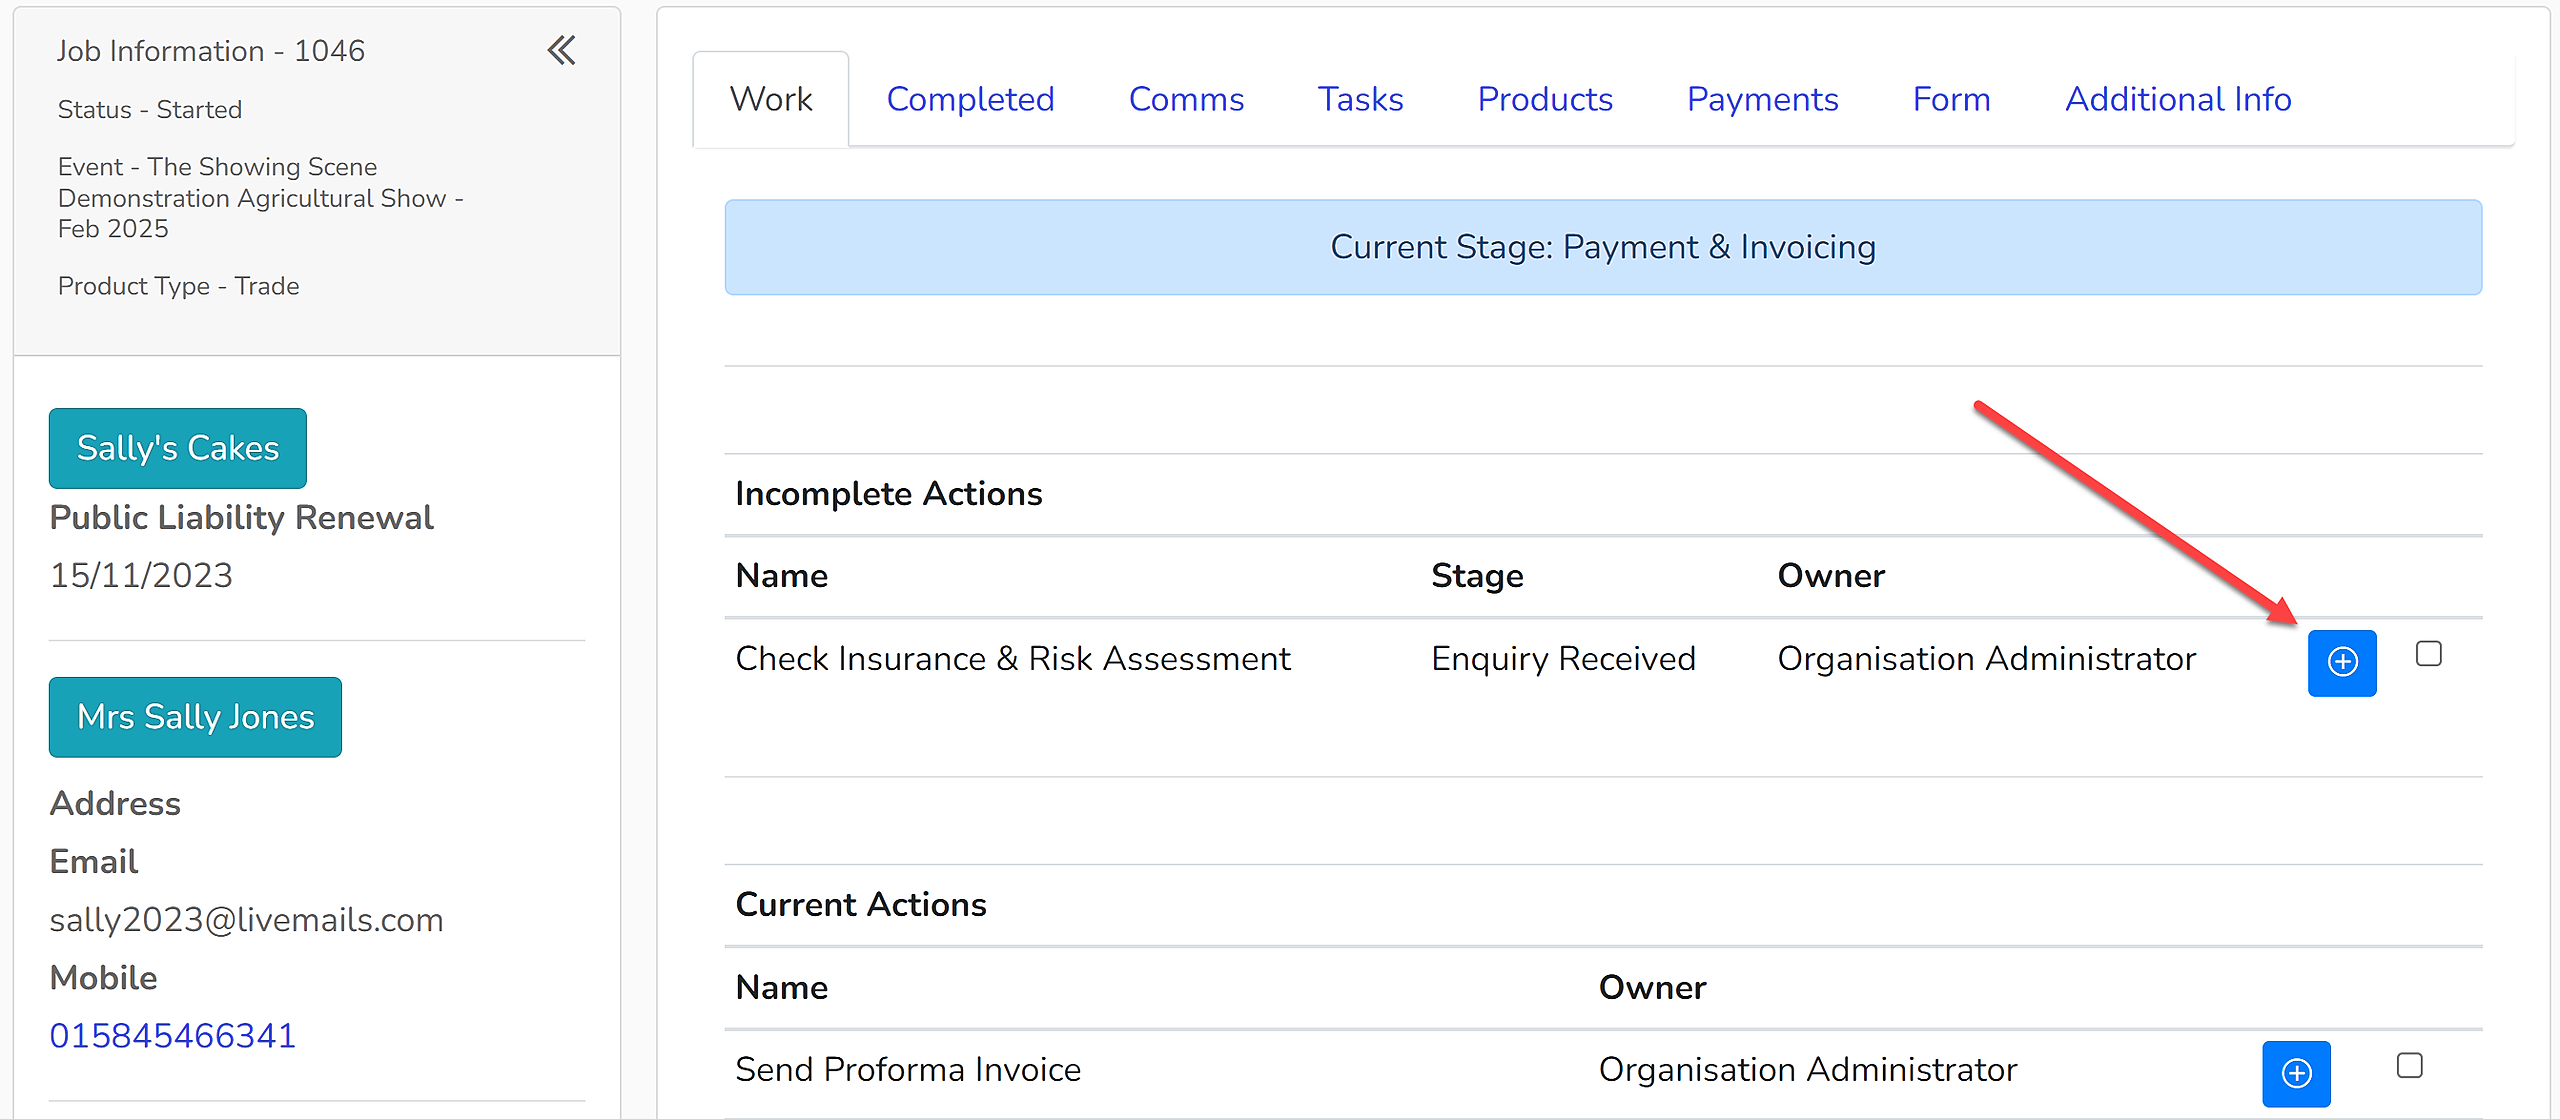Screen dimensions: 2560x1119
Task: Select the Work tab
Action: 771,99
